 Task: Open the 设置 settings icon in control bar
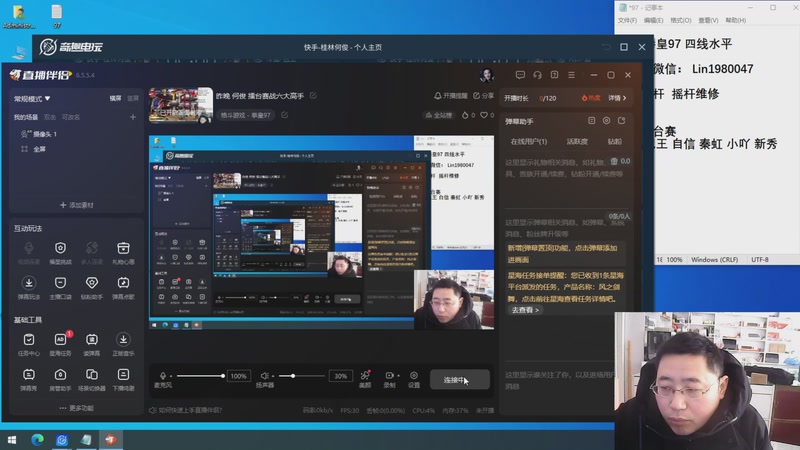point(414,379)
